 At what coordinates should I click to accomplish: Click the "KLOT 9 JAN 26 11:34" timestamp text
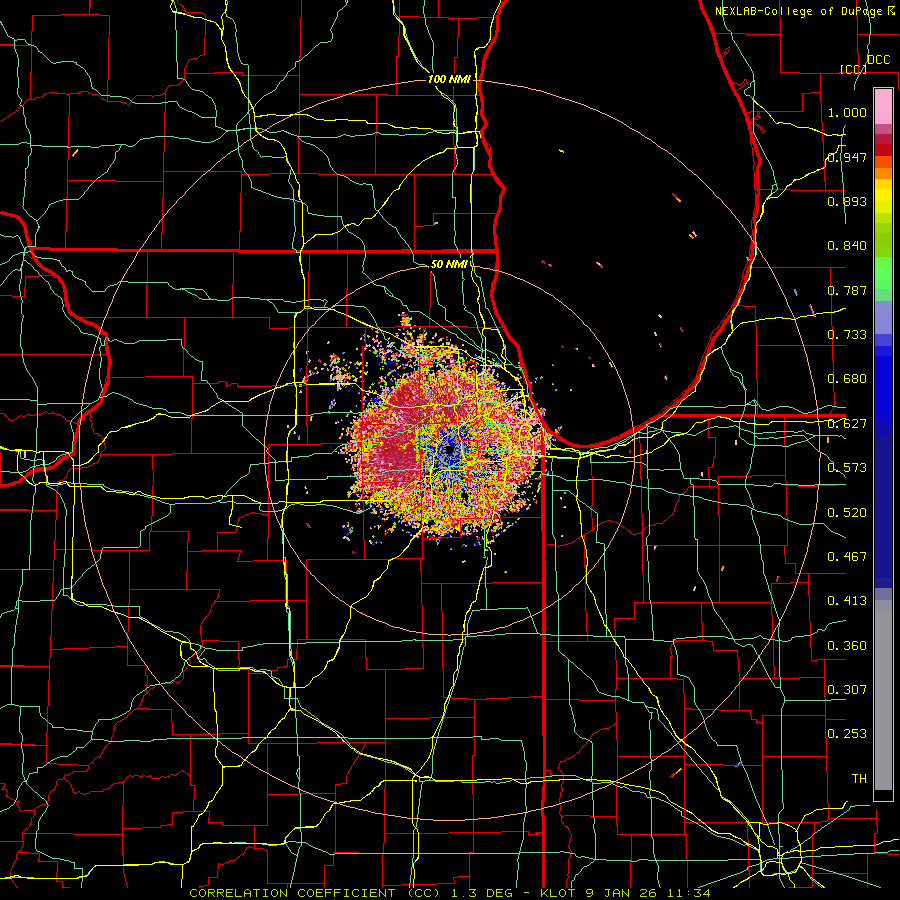(625, 893)
